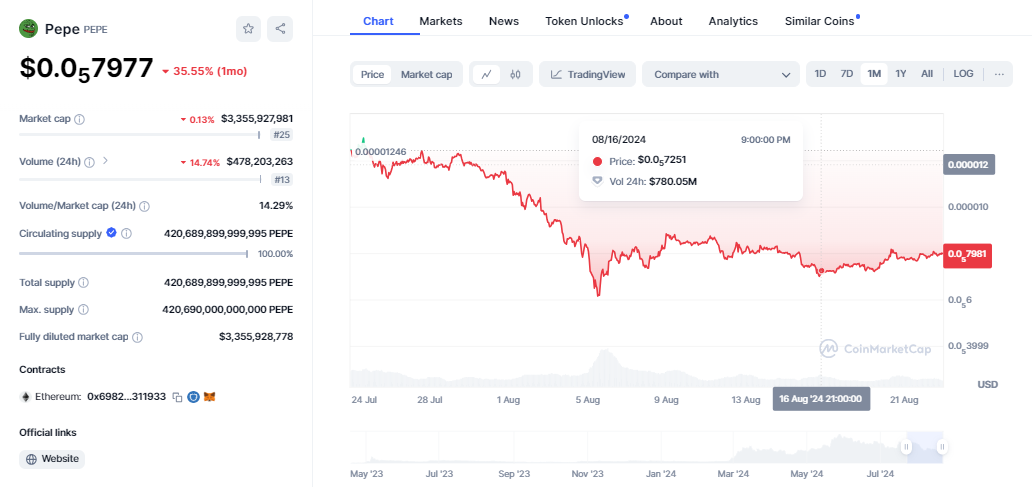Click max supply value 420,690,000,000,000 PEPE
This screenshot has height=487, width=1032.
pyautogui.click(x=228, y=309)
